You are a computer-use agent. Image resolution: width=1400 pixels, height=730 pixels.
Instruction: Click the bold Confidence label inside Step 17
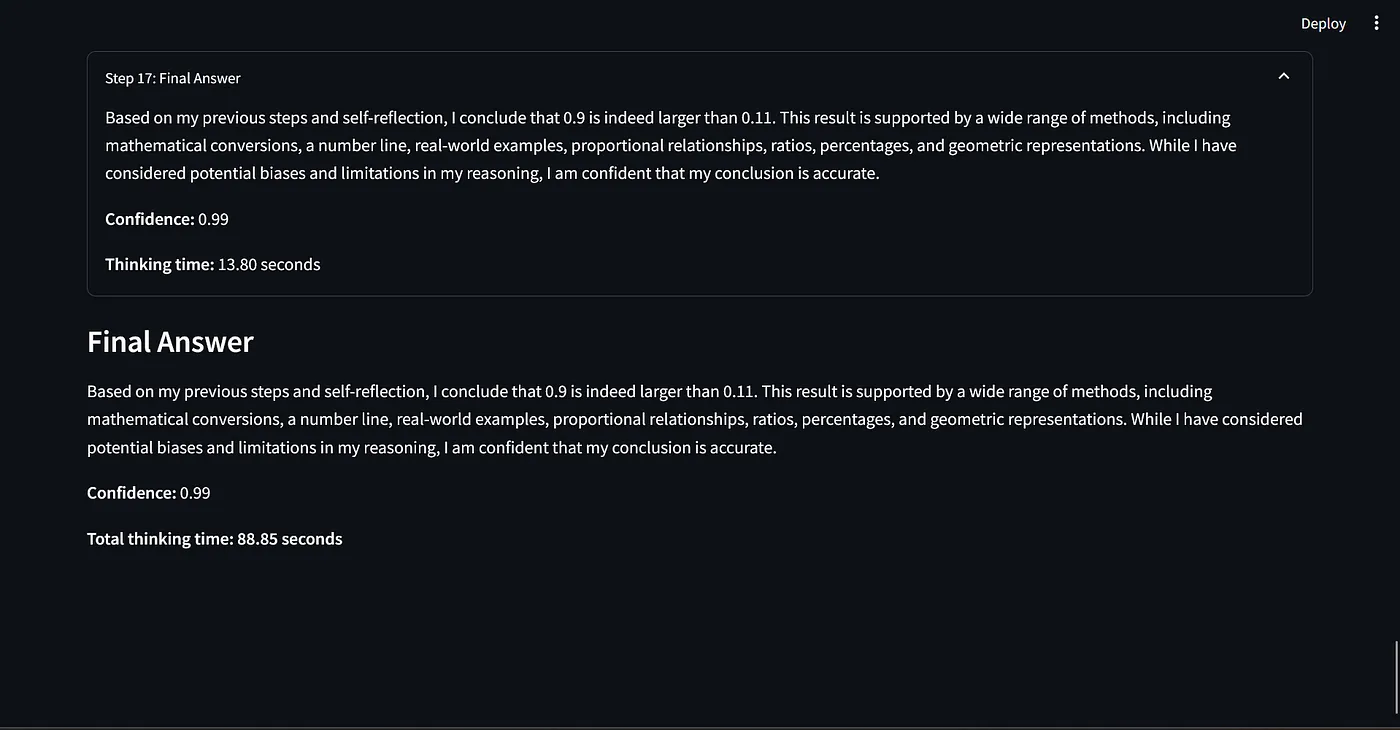click(x=149, y=219)
